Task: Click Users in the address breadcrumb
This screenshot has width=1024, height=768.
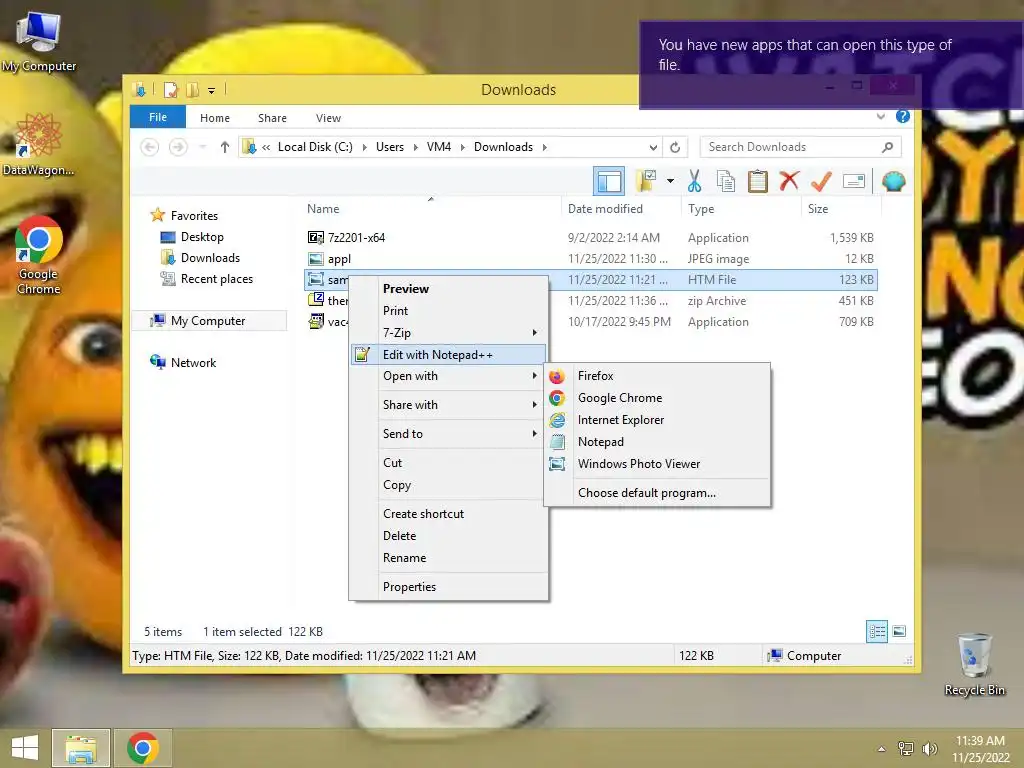Action: point(390,147)
